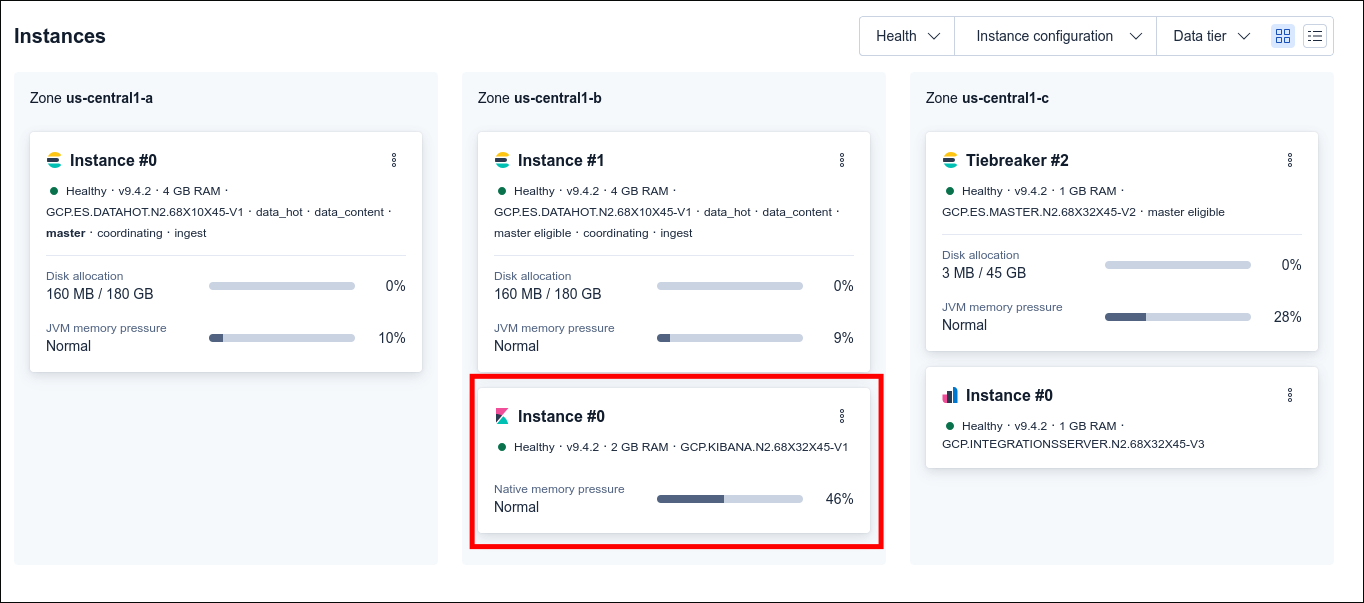
Task: Open the Instance configuration filter dropdown
Action: point(1056,36)
